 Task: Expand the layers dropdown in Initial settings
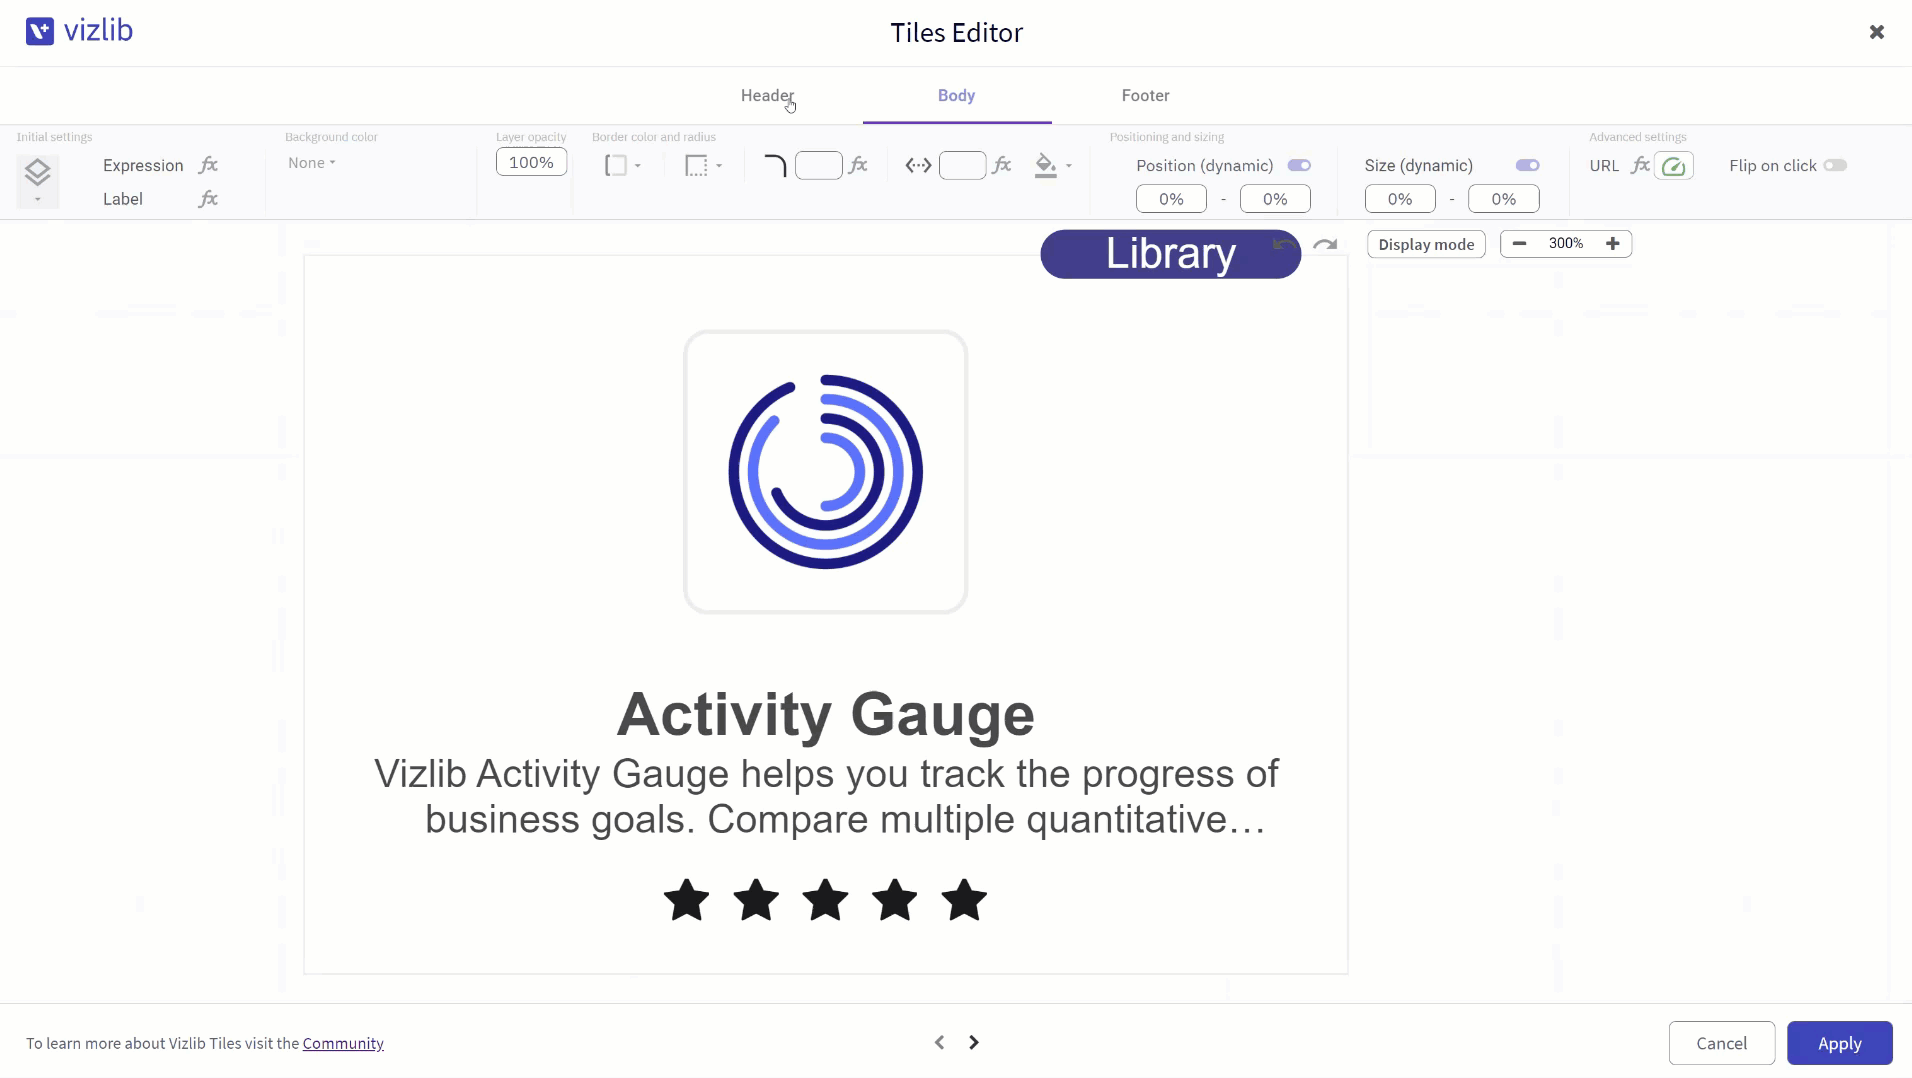click(37, 181)
